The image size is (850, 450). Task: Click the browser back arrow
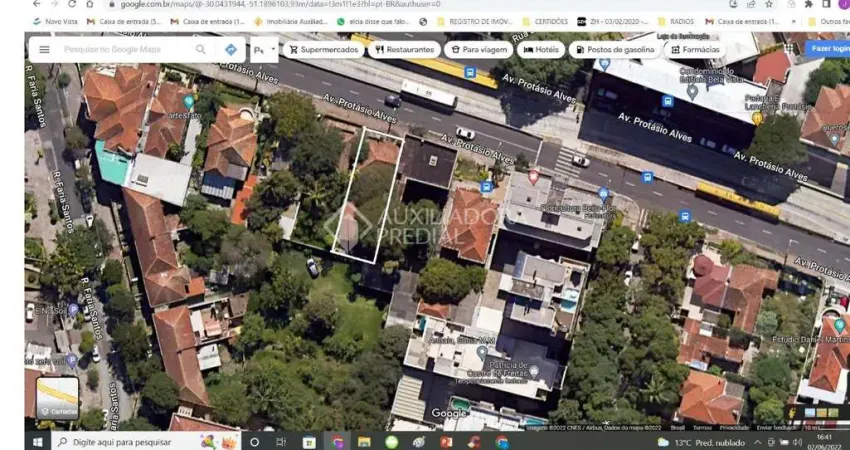tap(36, 4)
